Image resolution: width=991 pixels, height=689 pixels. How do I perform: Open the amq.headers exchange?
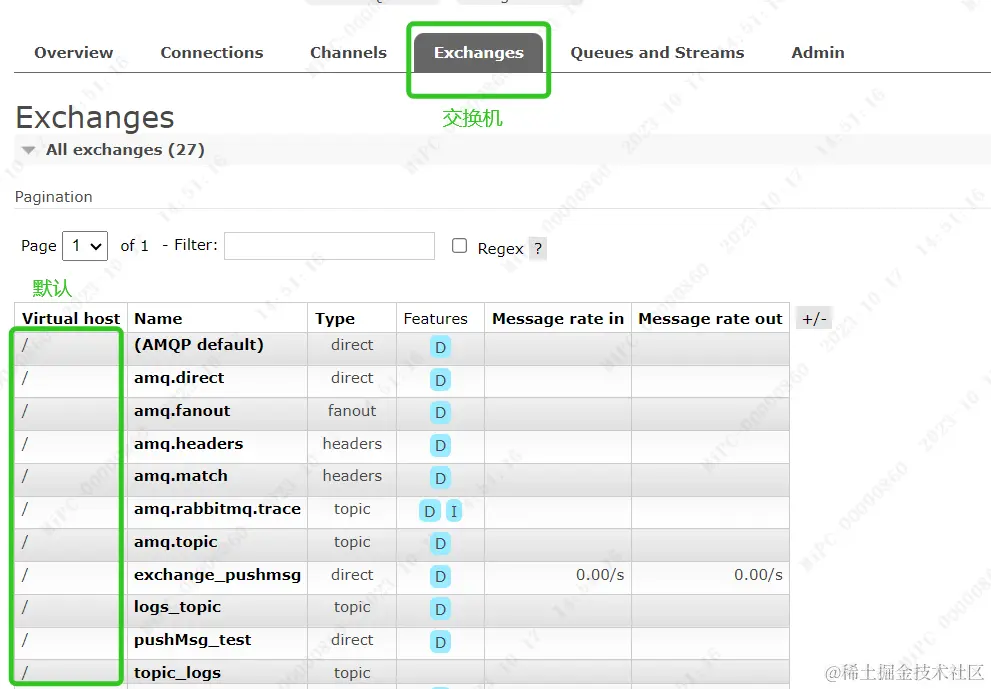[188, 444]
